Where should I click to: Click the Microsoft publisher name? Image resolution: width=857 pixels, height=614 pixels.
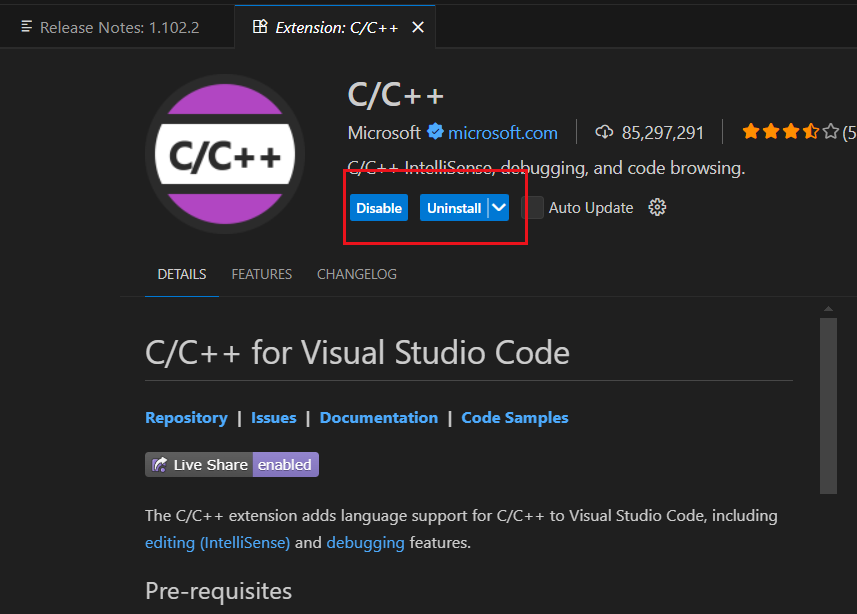[x=384, y=133]
